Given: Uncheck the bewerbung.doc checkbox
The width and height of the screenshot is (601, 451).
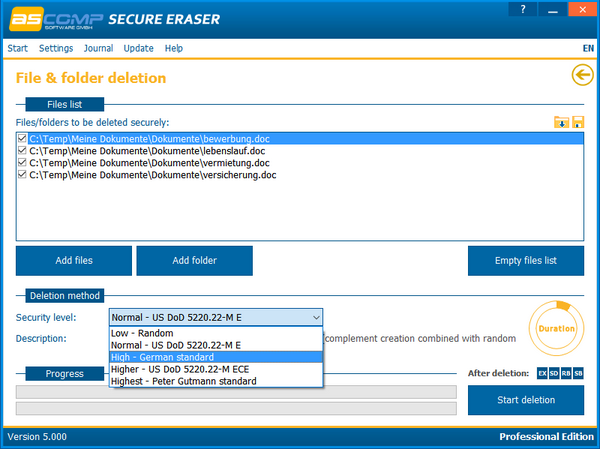Looking at the screenshot, I should click(22, 138).
